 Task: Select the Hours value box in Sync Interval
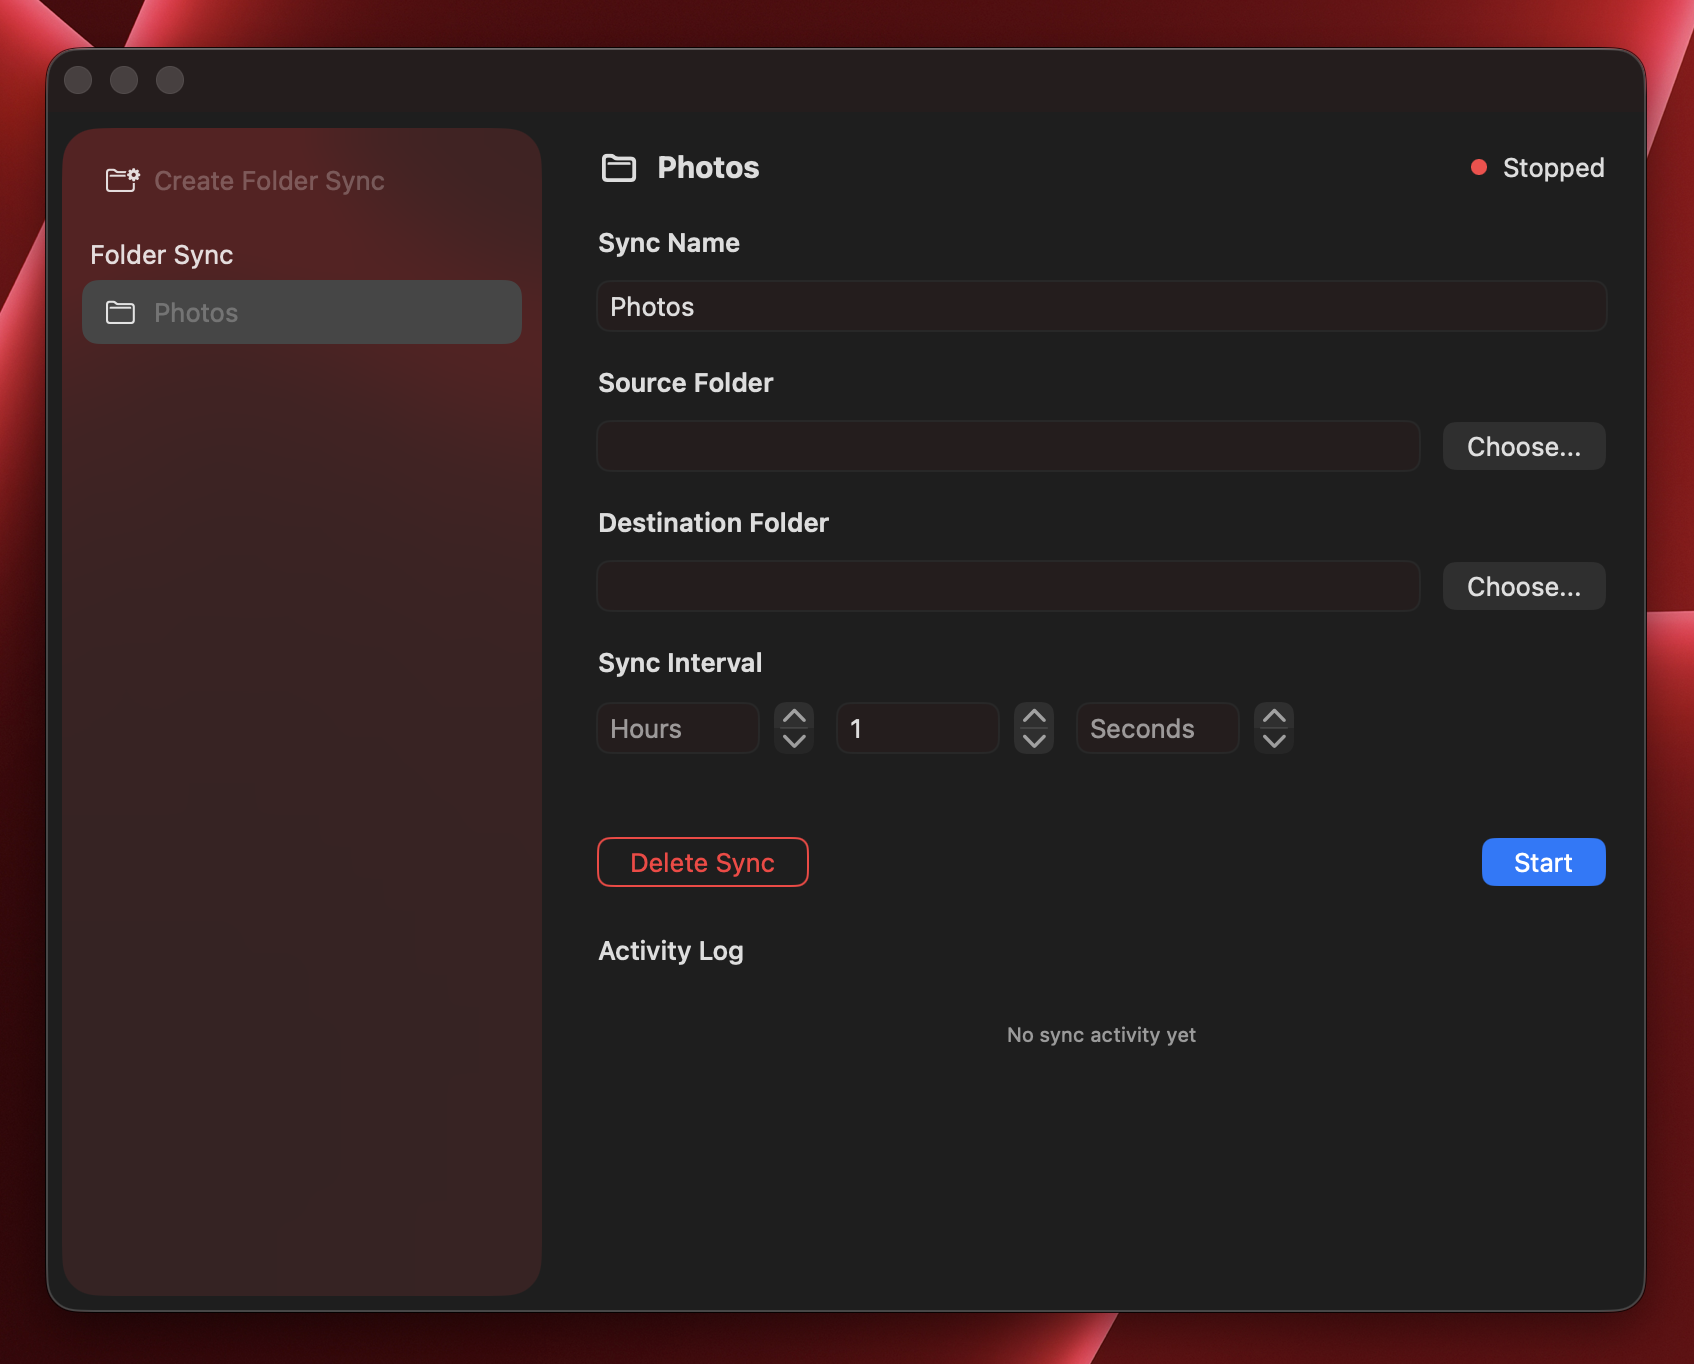[677, 728]
